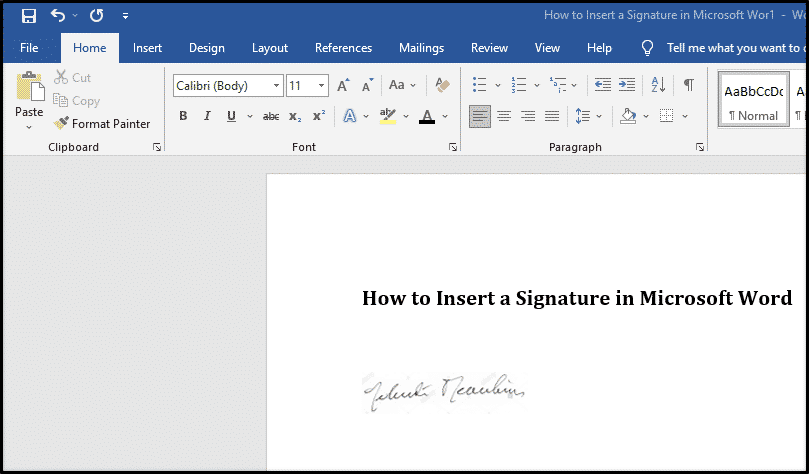This screenshot has height=474, width=809.
Task: Click the Increase Indent icon
Action: [x=627, y=86]
